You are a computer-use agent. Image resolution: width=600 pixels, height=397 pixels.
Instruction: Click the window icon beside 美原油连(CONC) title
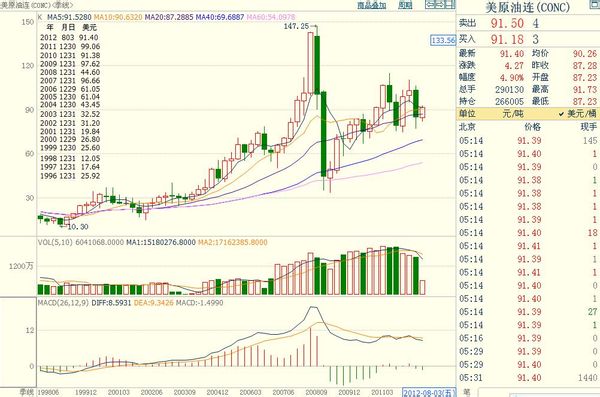pyautogui.click(x=594, y=4)
